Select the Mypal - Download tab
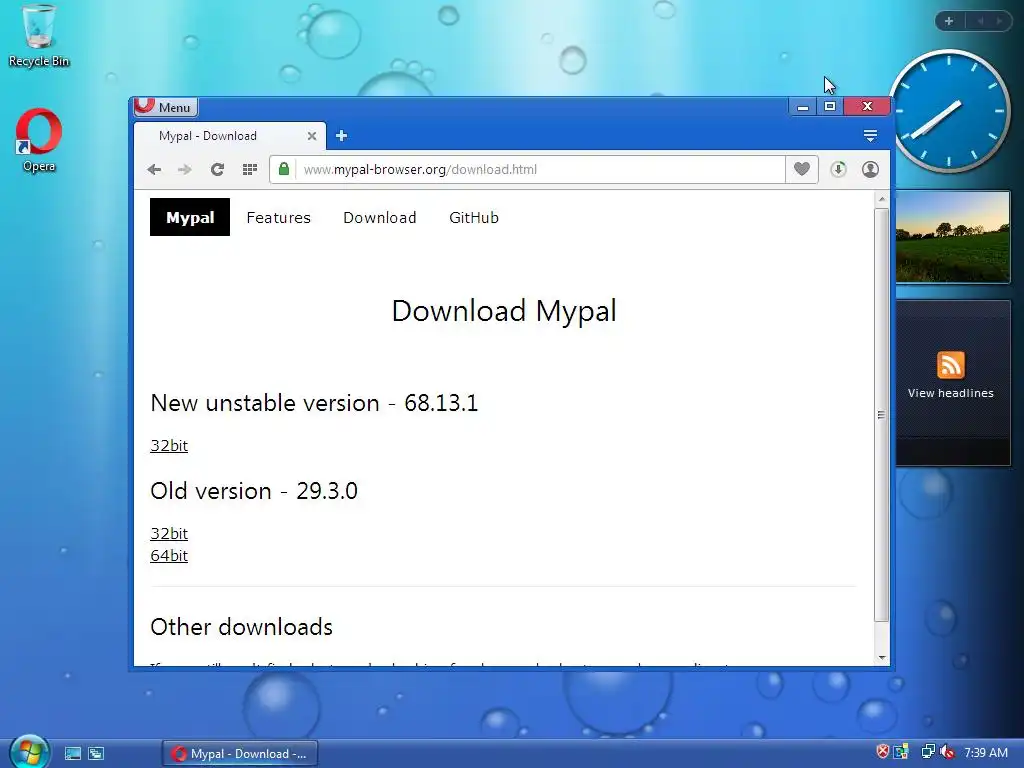1024x768 pixels. (230, 136)
